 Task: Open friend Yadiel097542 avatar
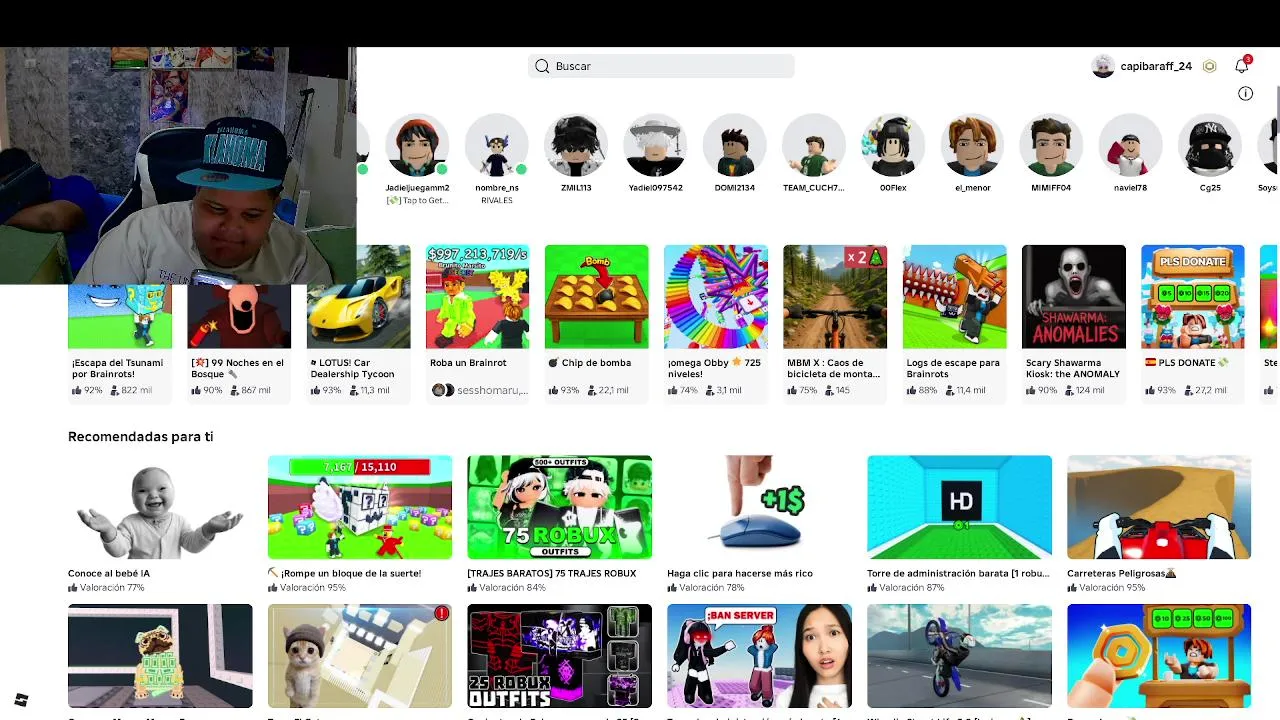click(655, 146)
